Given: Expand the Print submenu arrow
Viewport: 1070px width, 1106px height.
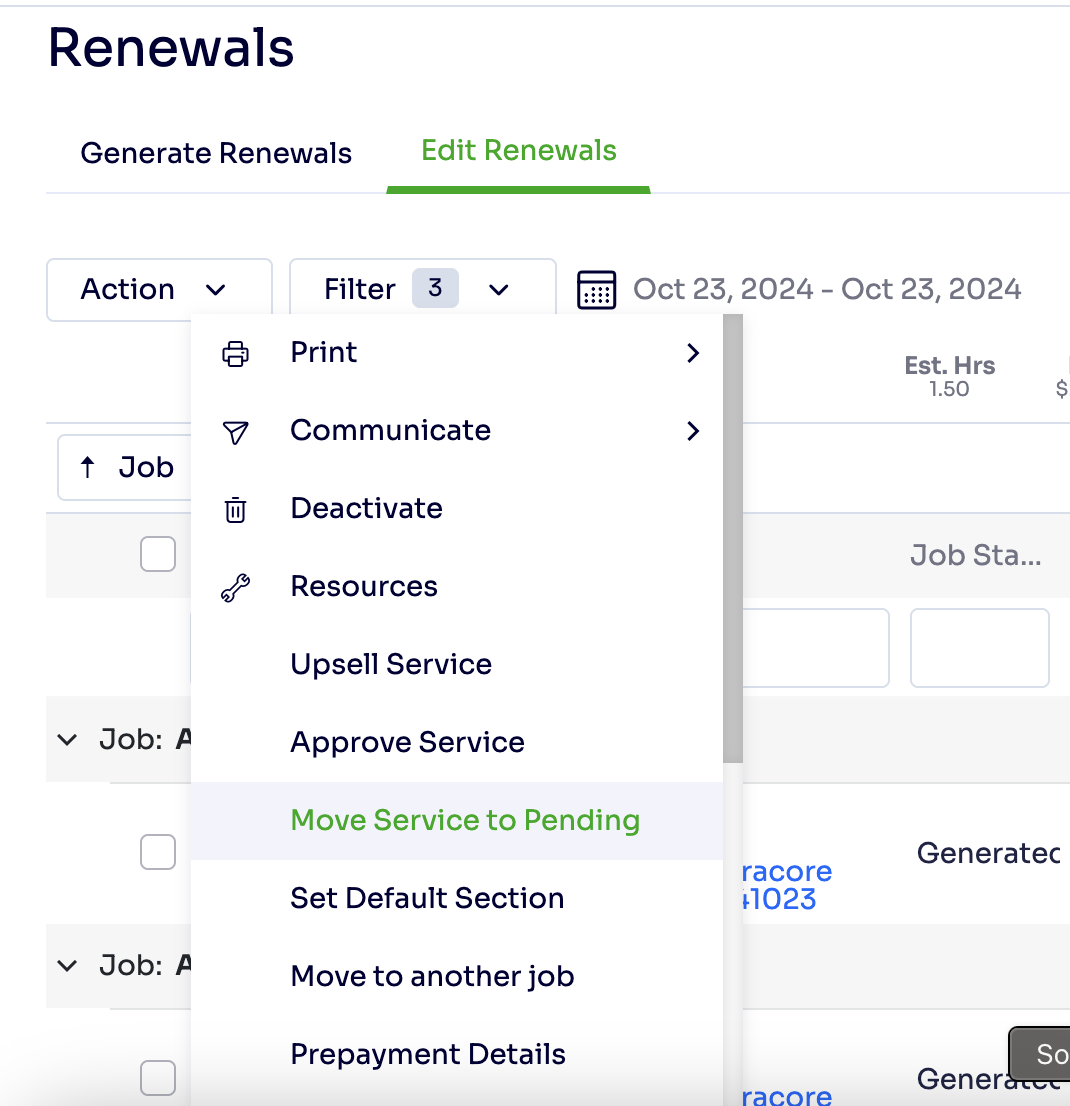Looking at the screenshot, I should pos(693,353).
